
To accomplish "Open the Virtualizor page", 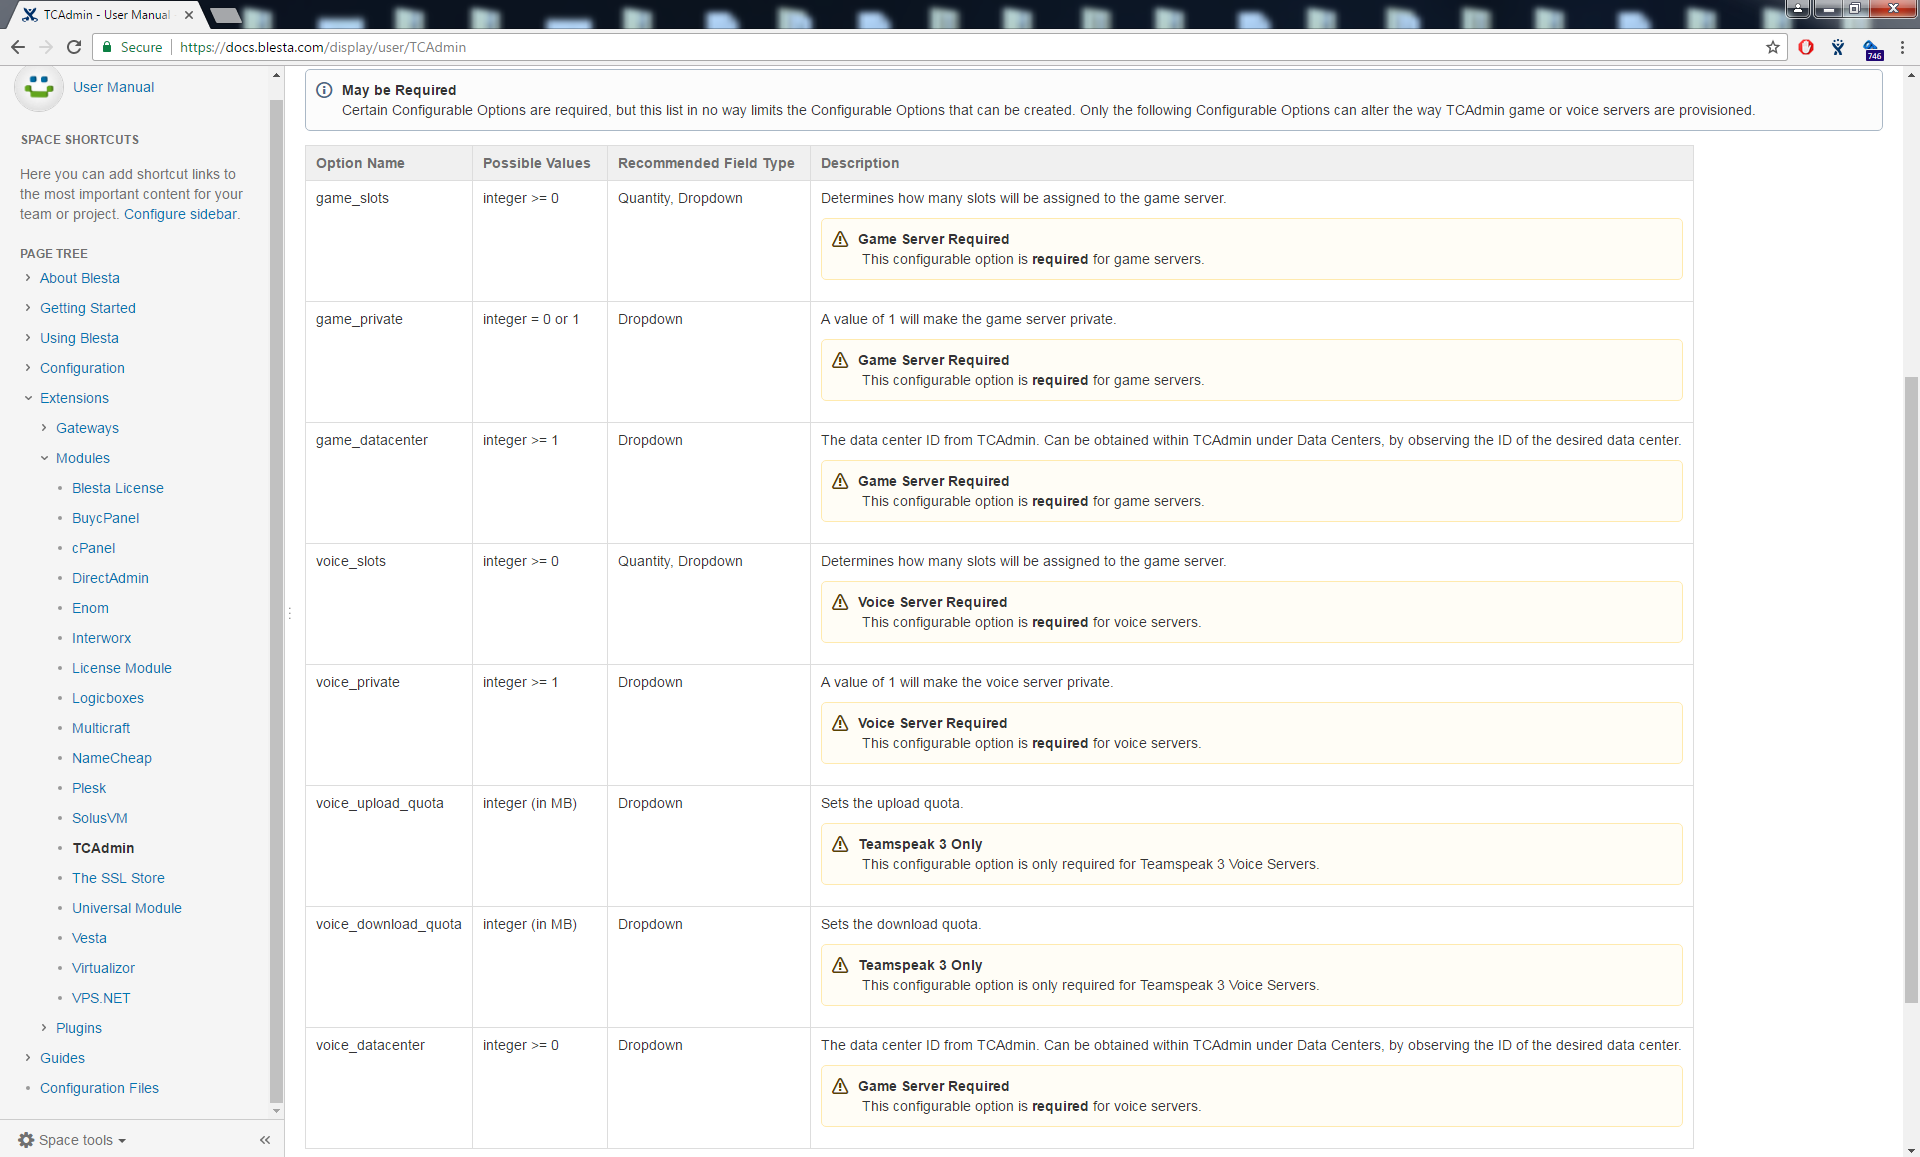I will pyautogui.click(x=103, y=968).
